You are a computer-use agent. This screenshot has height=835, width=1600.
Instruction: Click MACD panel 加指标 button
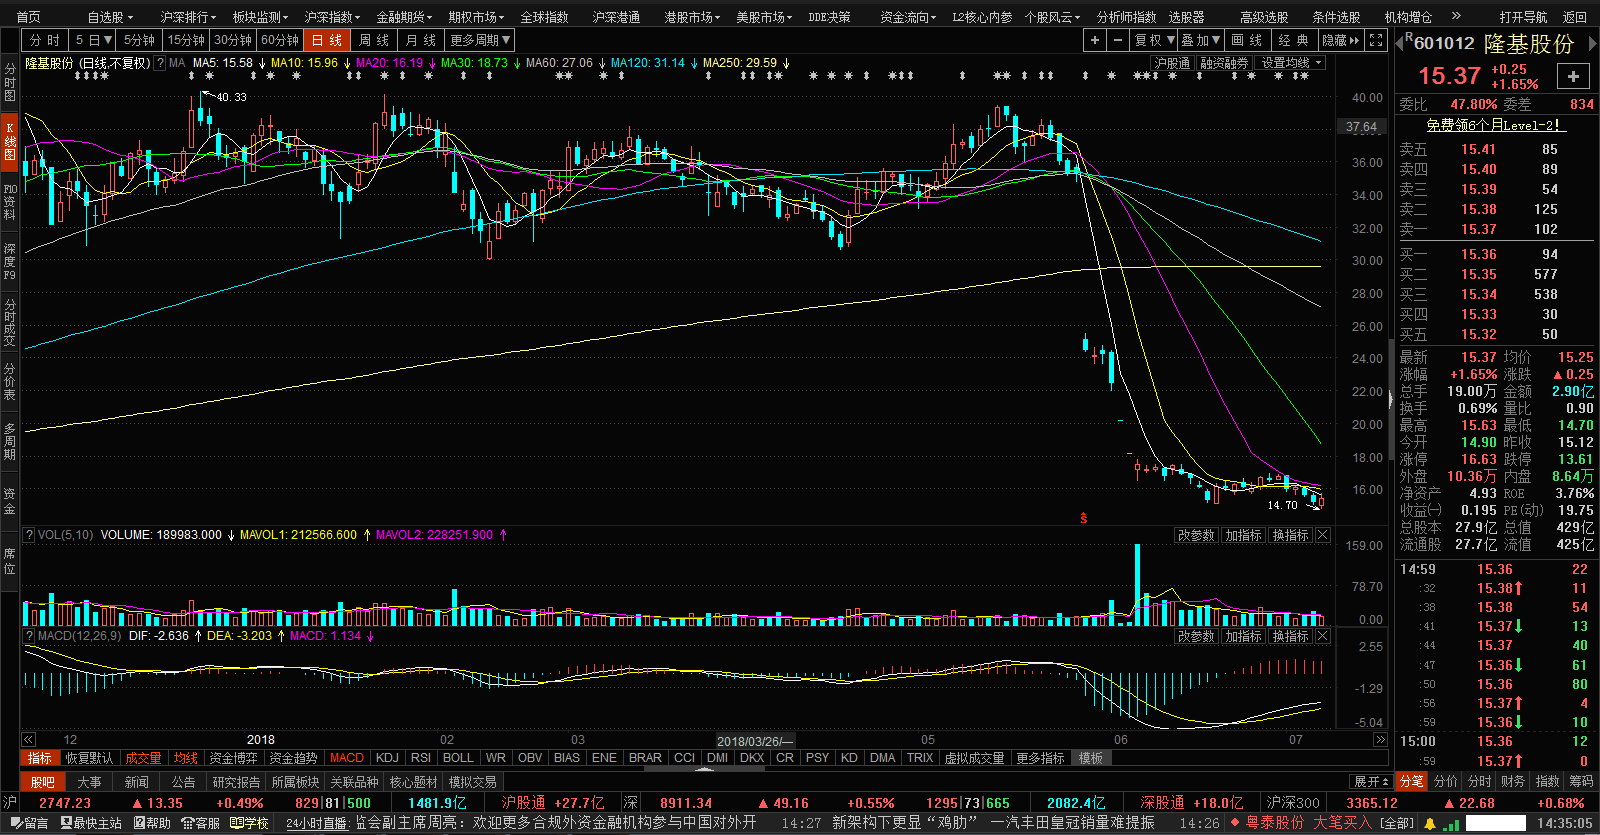[1243, 636]
